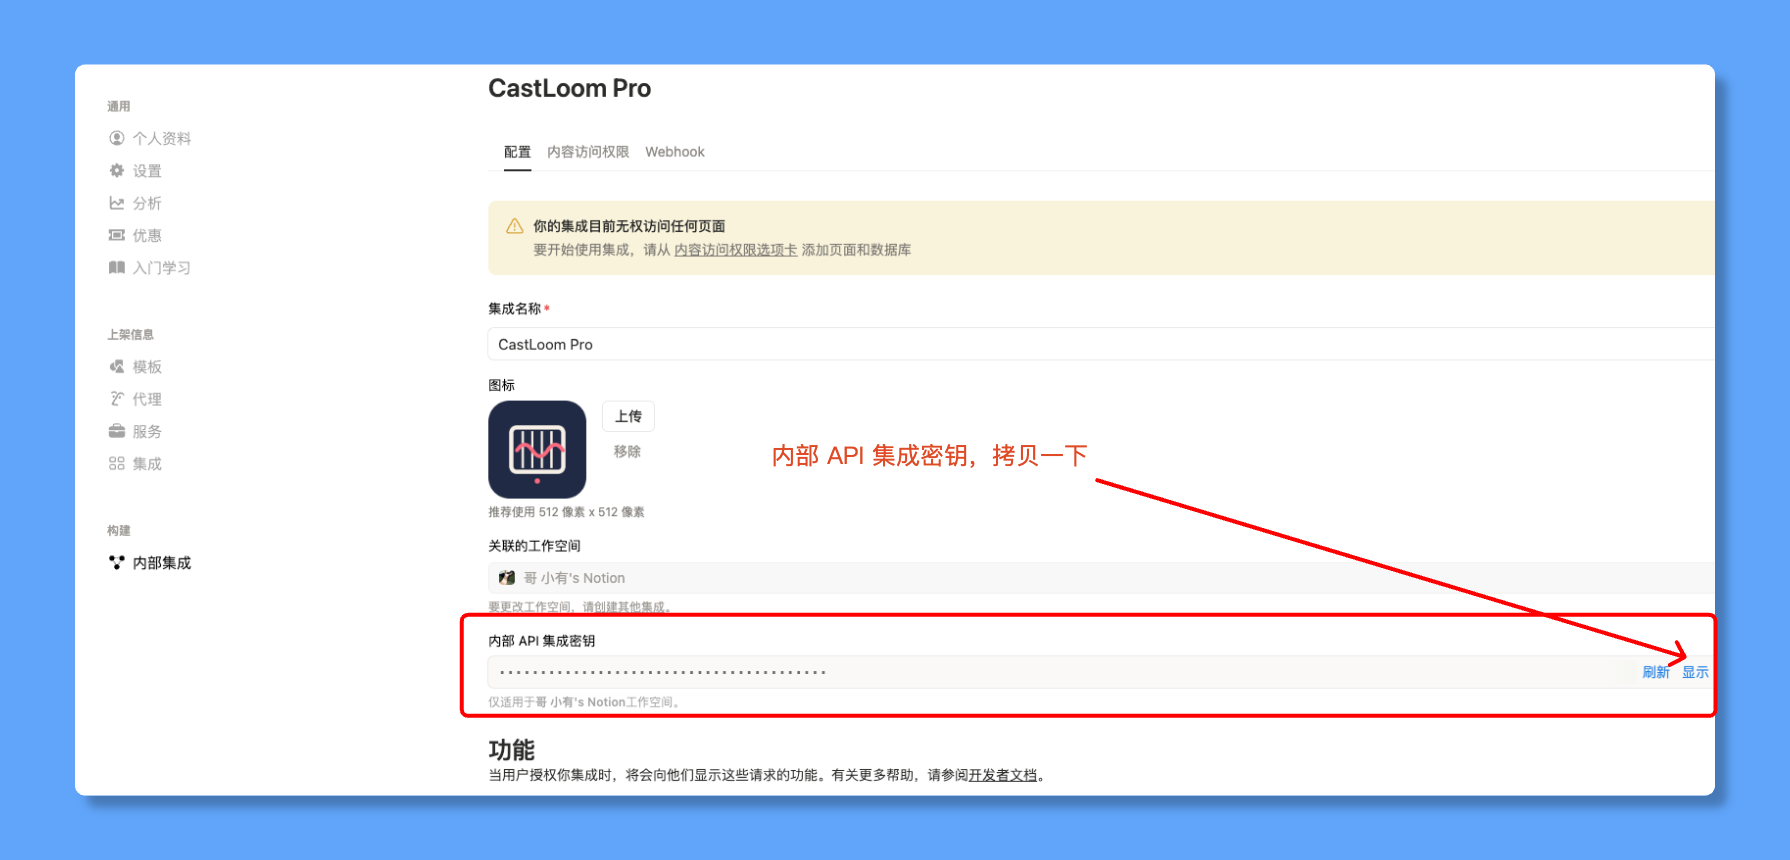Click the 通用 sidebar section header
Screen dimensions: 1790x860
(x=119, y=106)
